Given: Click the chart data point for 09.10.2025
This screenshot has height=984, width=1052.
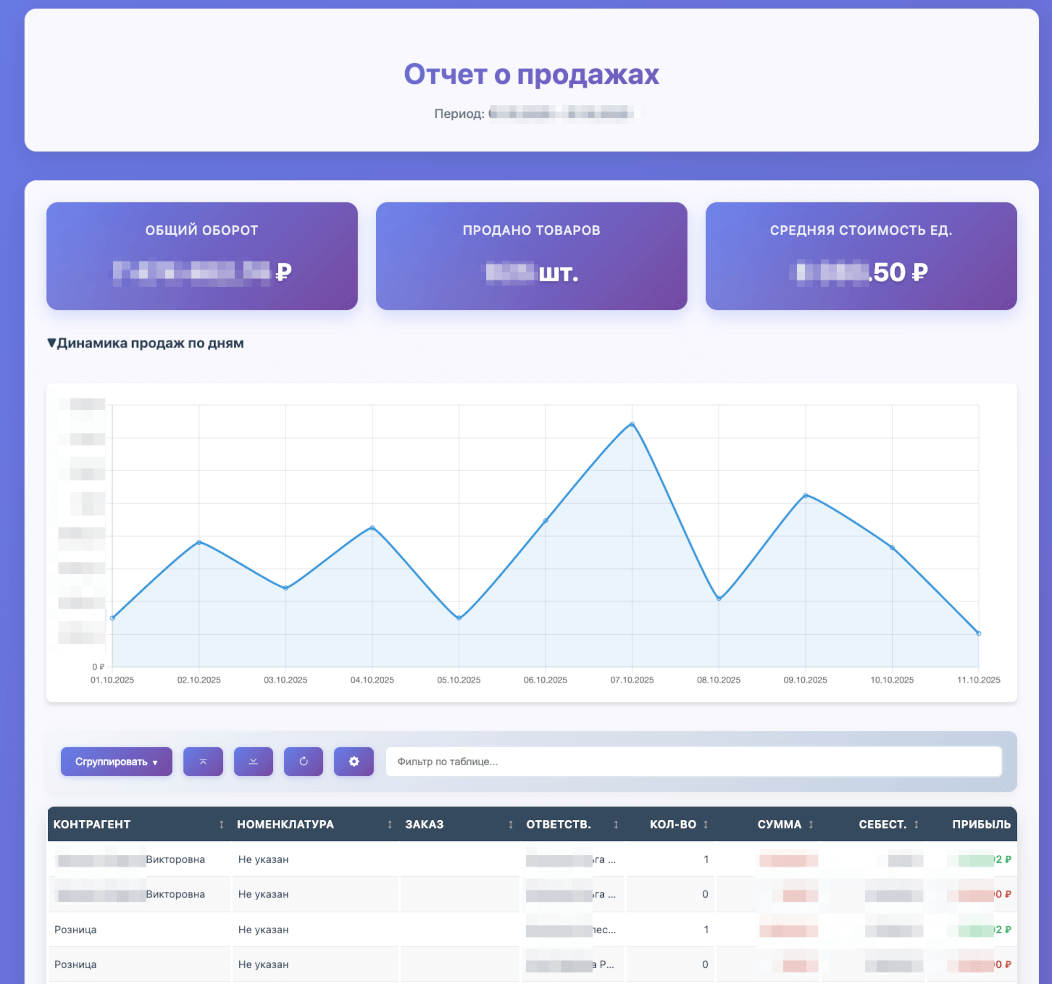Looking at the screenshot, I should click(805, 495).
